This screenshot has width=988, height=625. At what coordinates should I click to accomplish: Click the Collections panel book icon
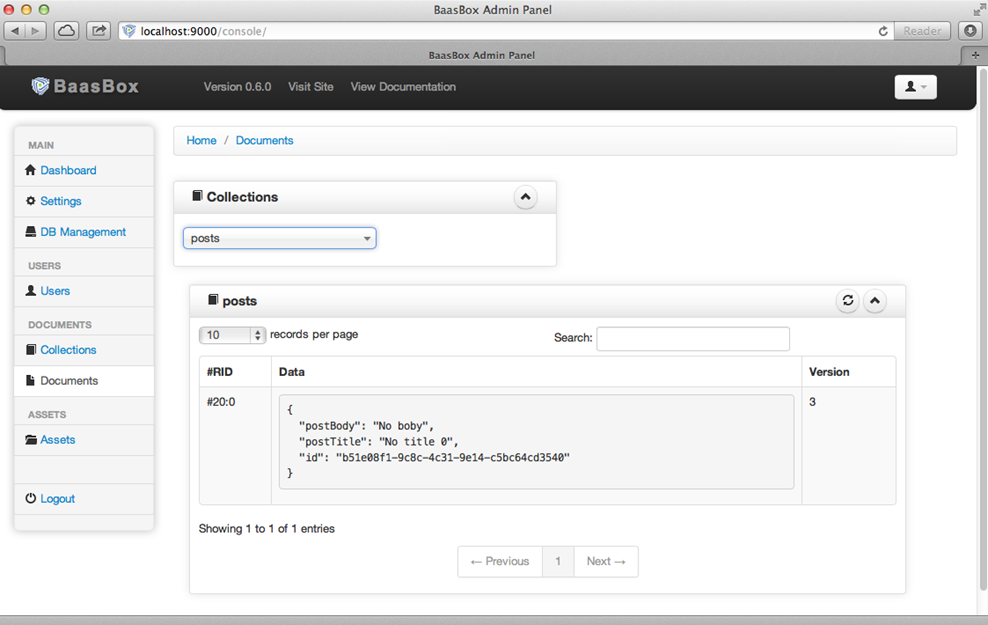pyautogui.click(x=197, y=196)
